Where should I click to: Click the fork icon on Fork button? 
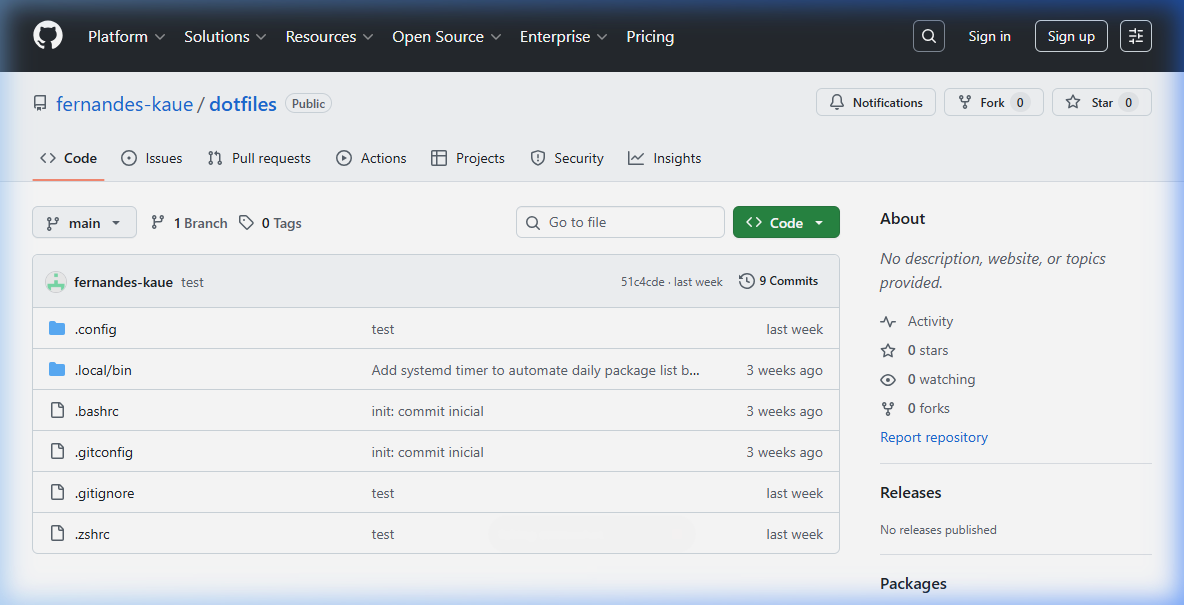coord(965,101)
